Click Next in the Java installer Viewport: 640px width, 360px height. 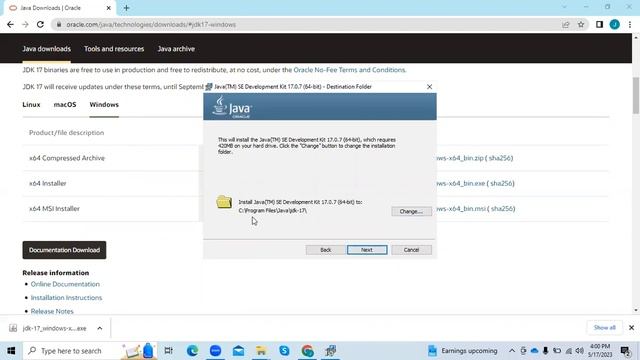(367, 250)
